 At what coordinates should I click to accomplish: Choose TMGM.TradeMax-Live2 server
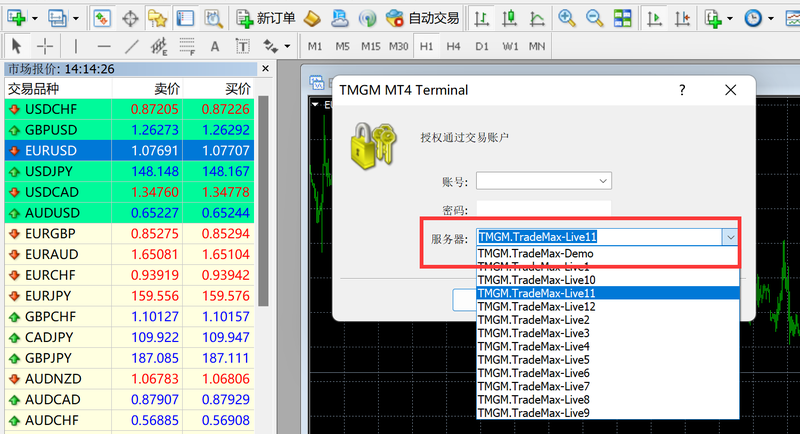tap(608, 320)
